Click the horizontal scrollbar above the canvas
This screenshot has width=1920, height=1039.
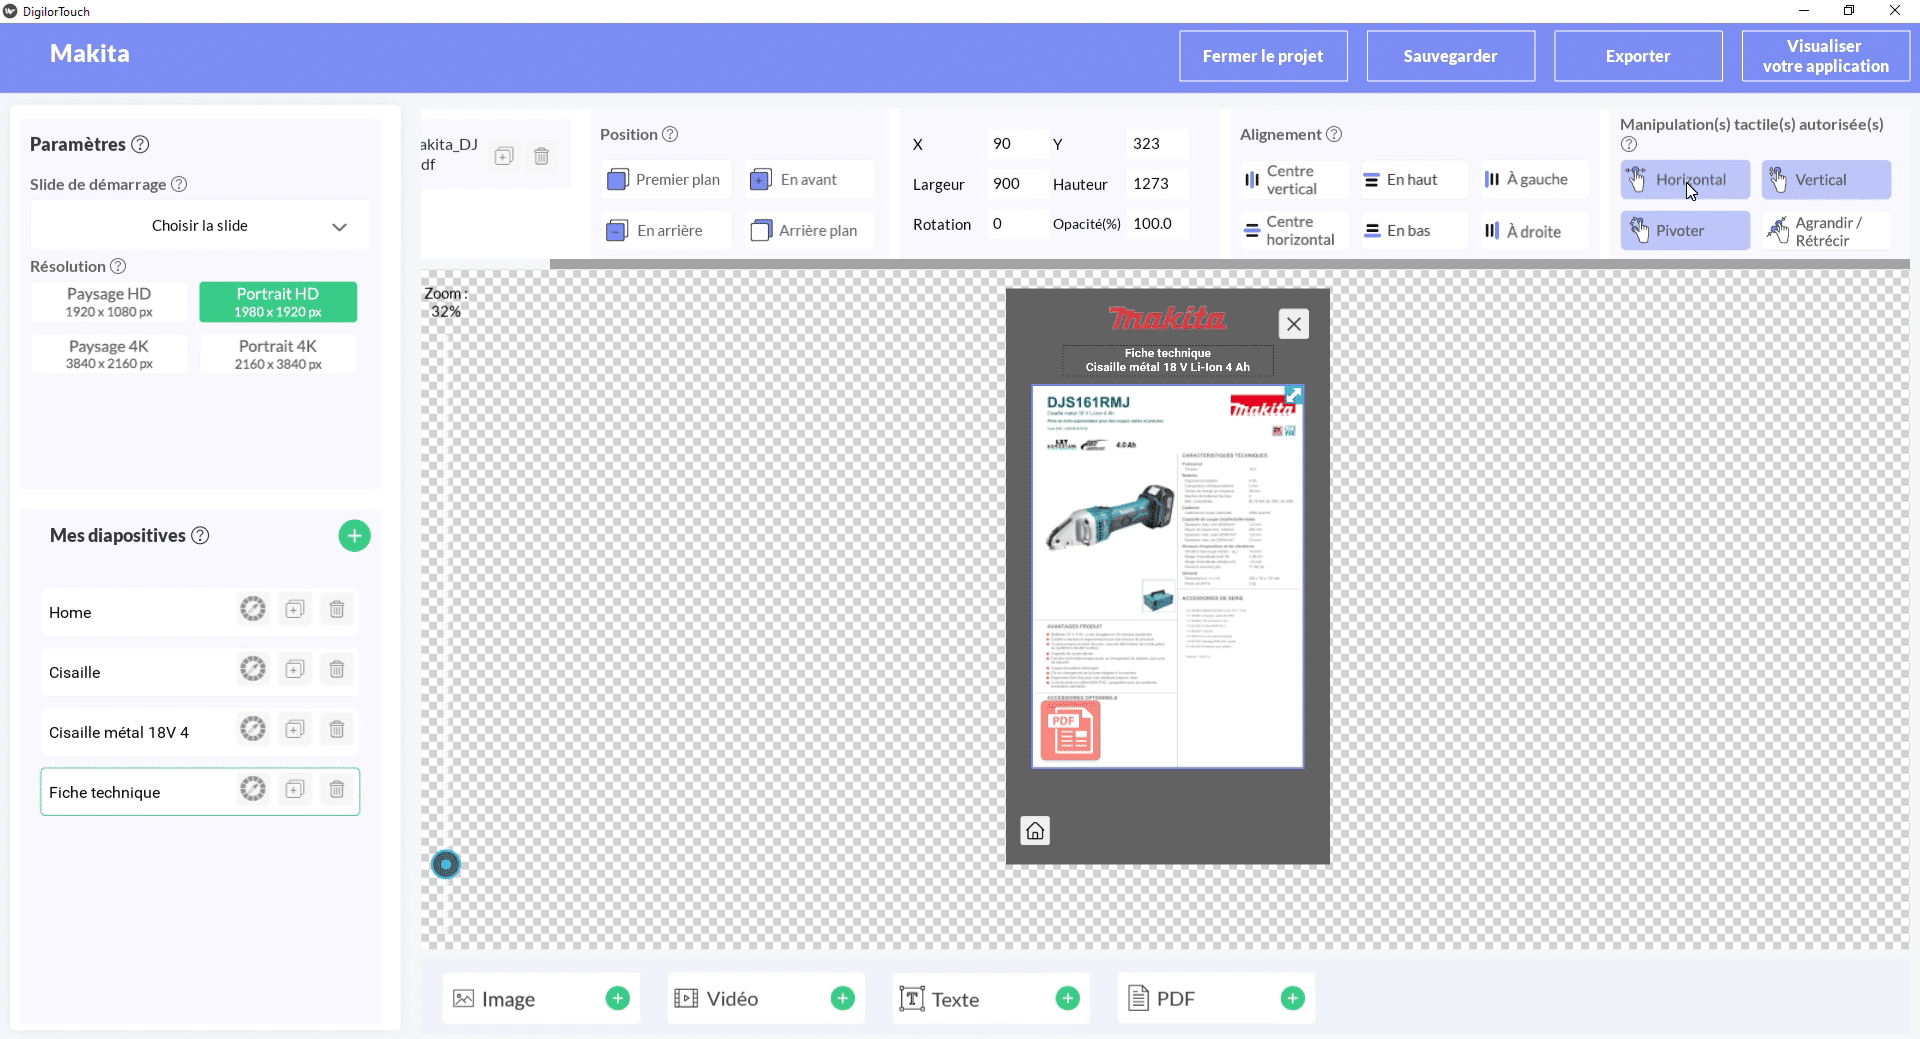[x=1228, y=264]
